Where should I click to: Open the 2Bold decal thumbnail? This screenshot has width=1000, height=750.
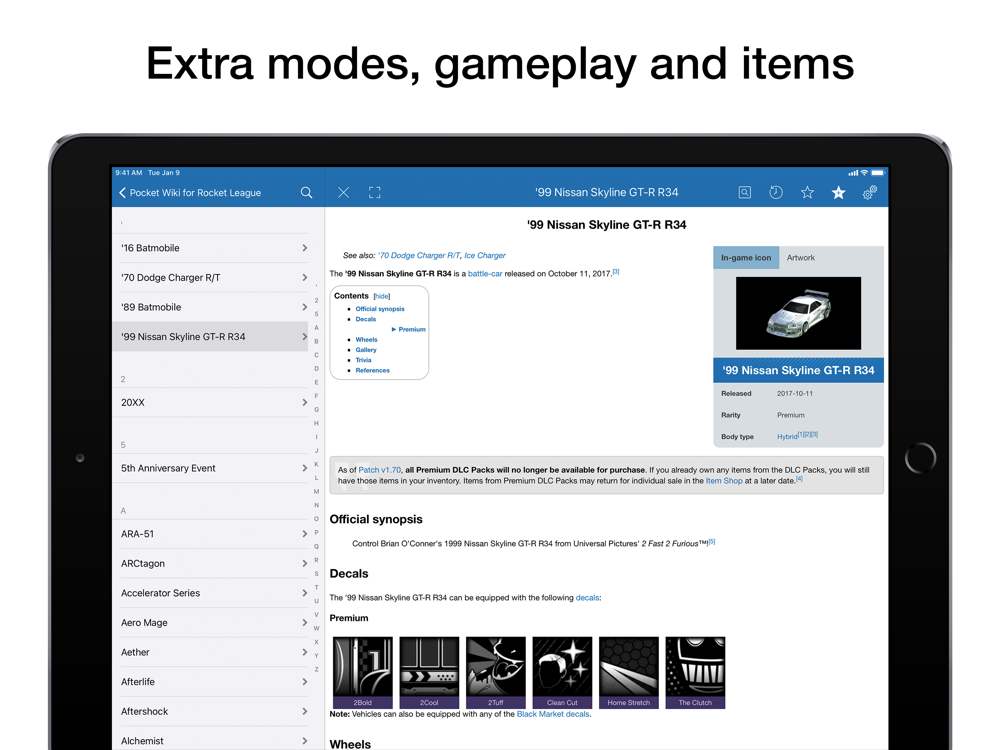[x=363, y=672]
